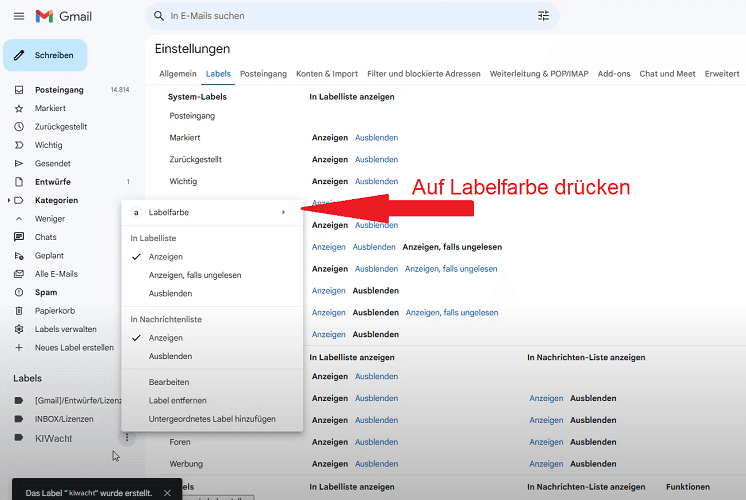Click the Alle E-Mails icon

[19, 274]
